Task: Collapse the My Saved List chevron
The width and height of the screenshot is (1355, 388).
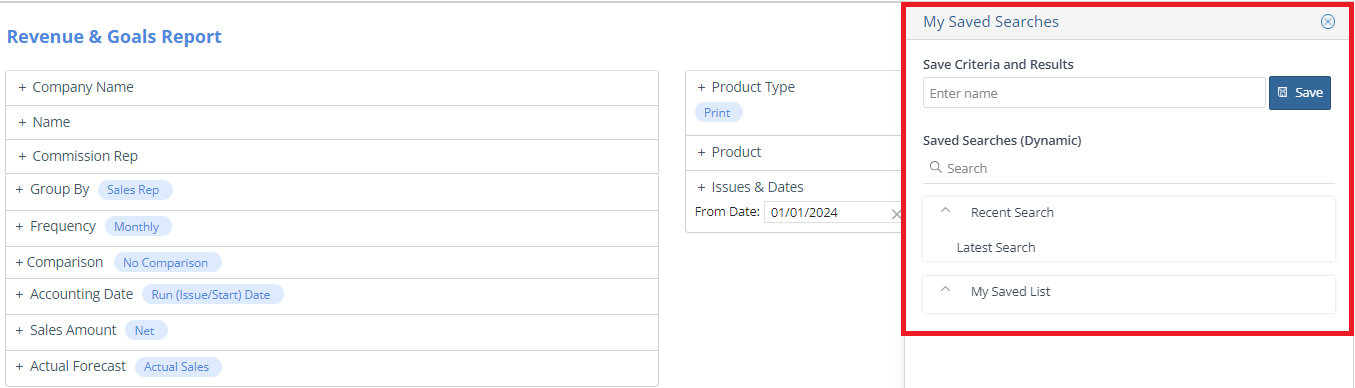Action: coord(945,291)
